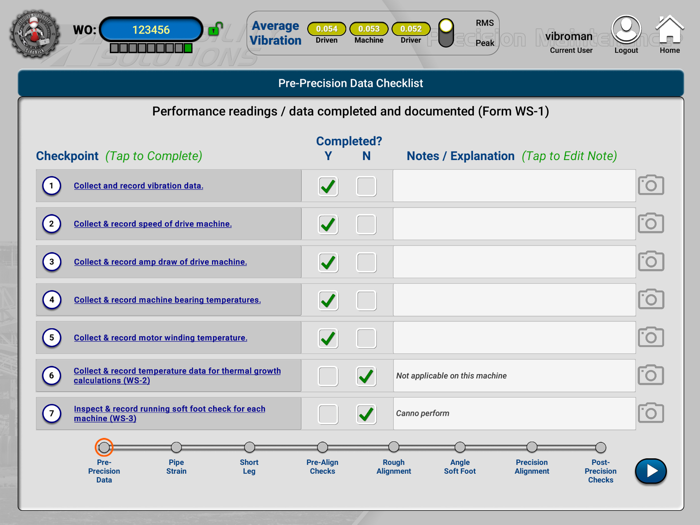
Task: Open camera for motor winding temperature row
Action: tap(651, 337)
